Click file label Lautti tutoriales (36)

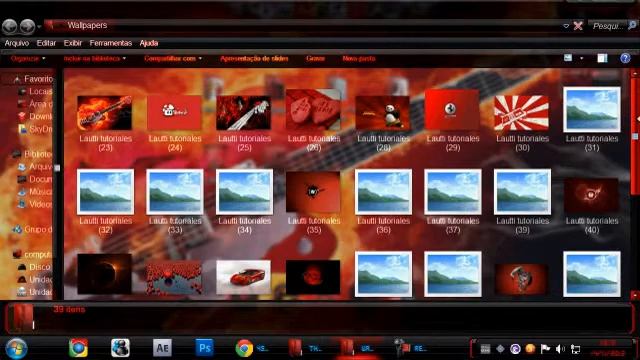tap(383, 225)
